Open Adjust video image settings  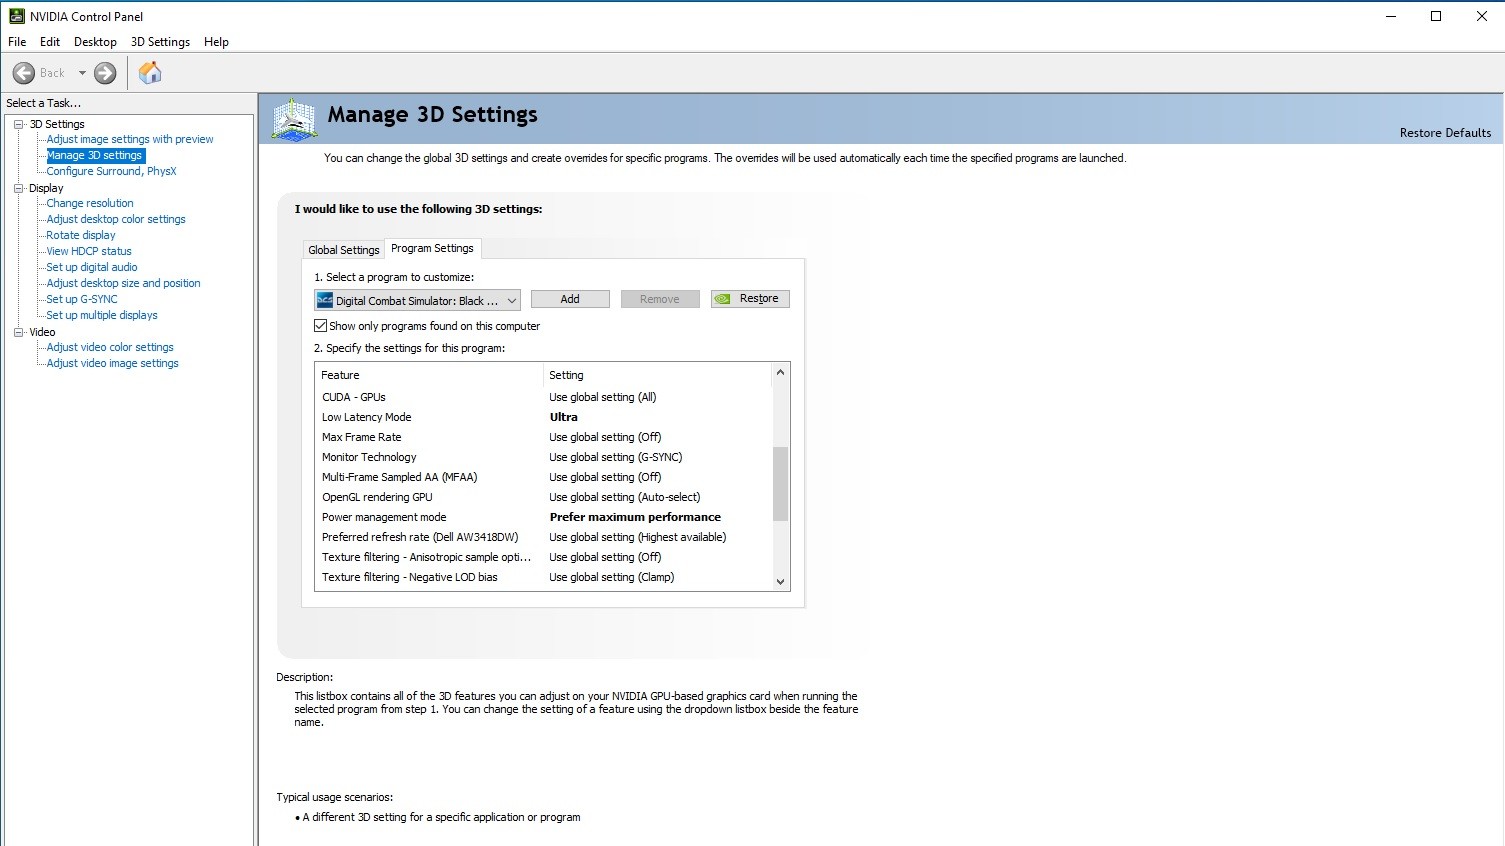(112, 363)
